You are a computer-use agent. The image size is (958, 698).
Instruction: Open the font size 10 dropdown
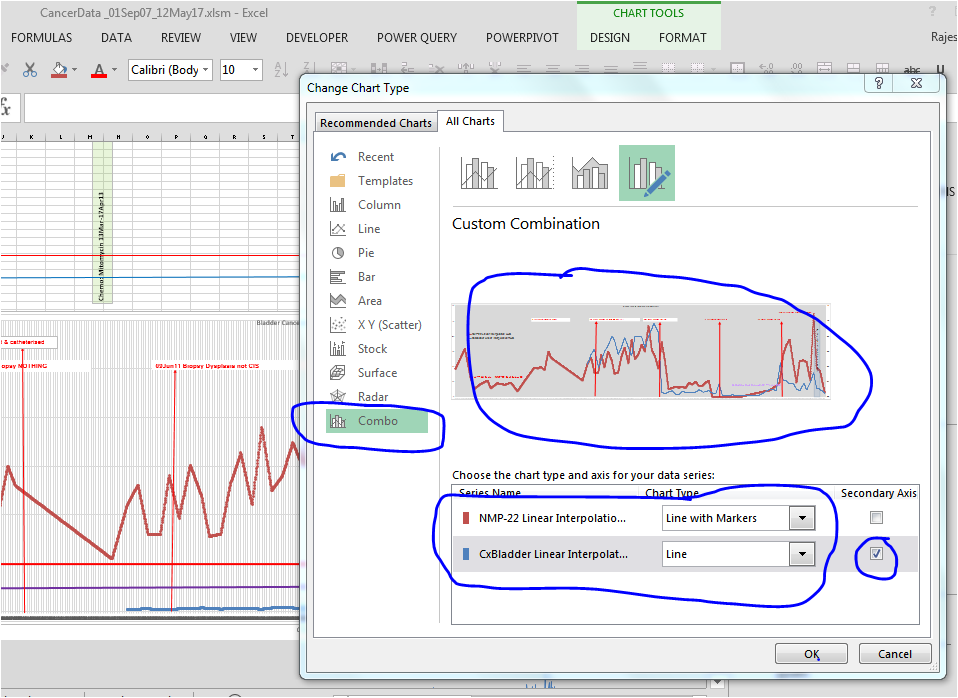(x=255, y=70)
